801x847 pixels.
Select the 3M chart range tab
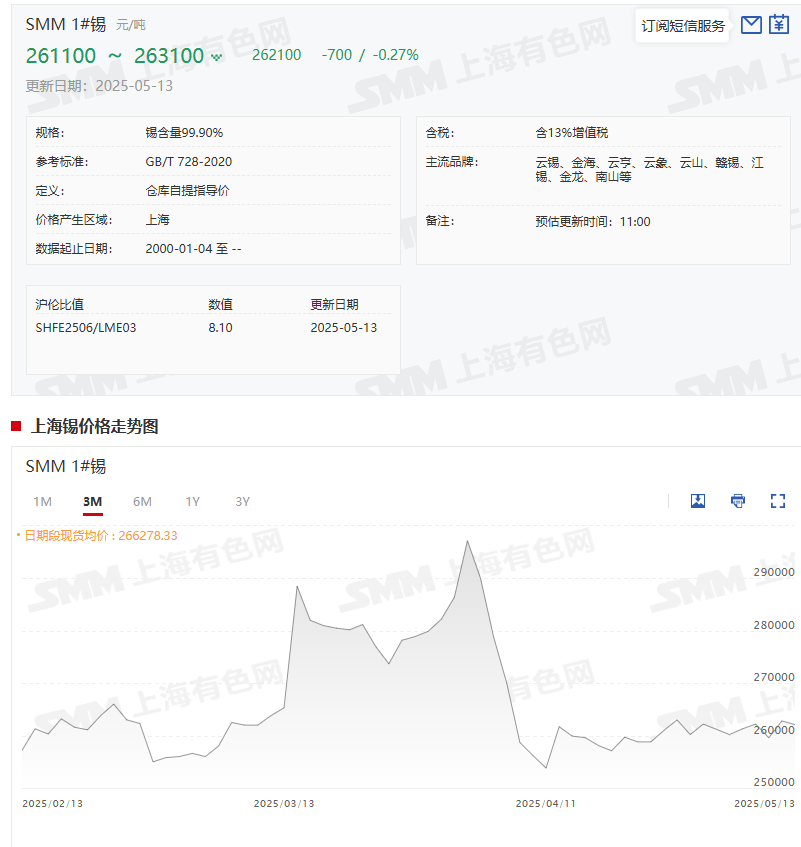(x=92, y=502)
